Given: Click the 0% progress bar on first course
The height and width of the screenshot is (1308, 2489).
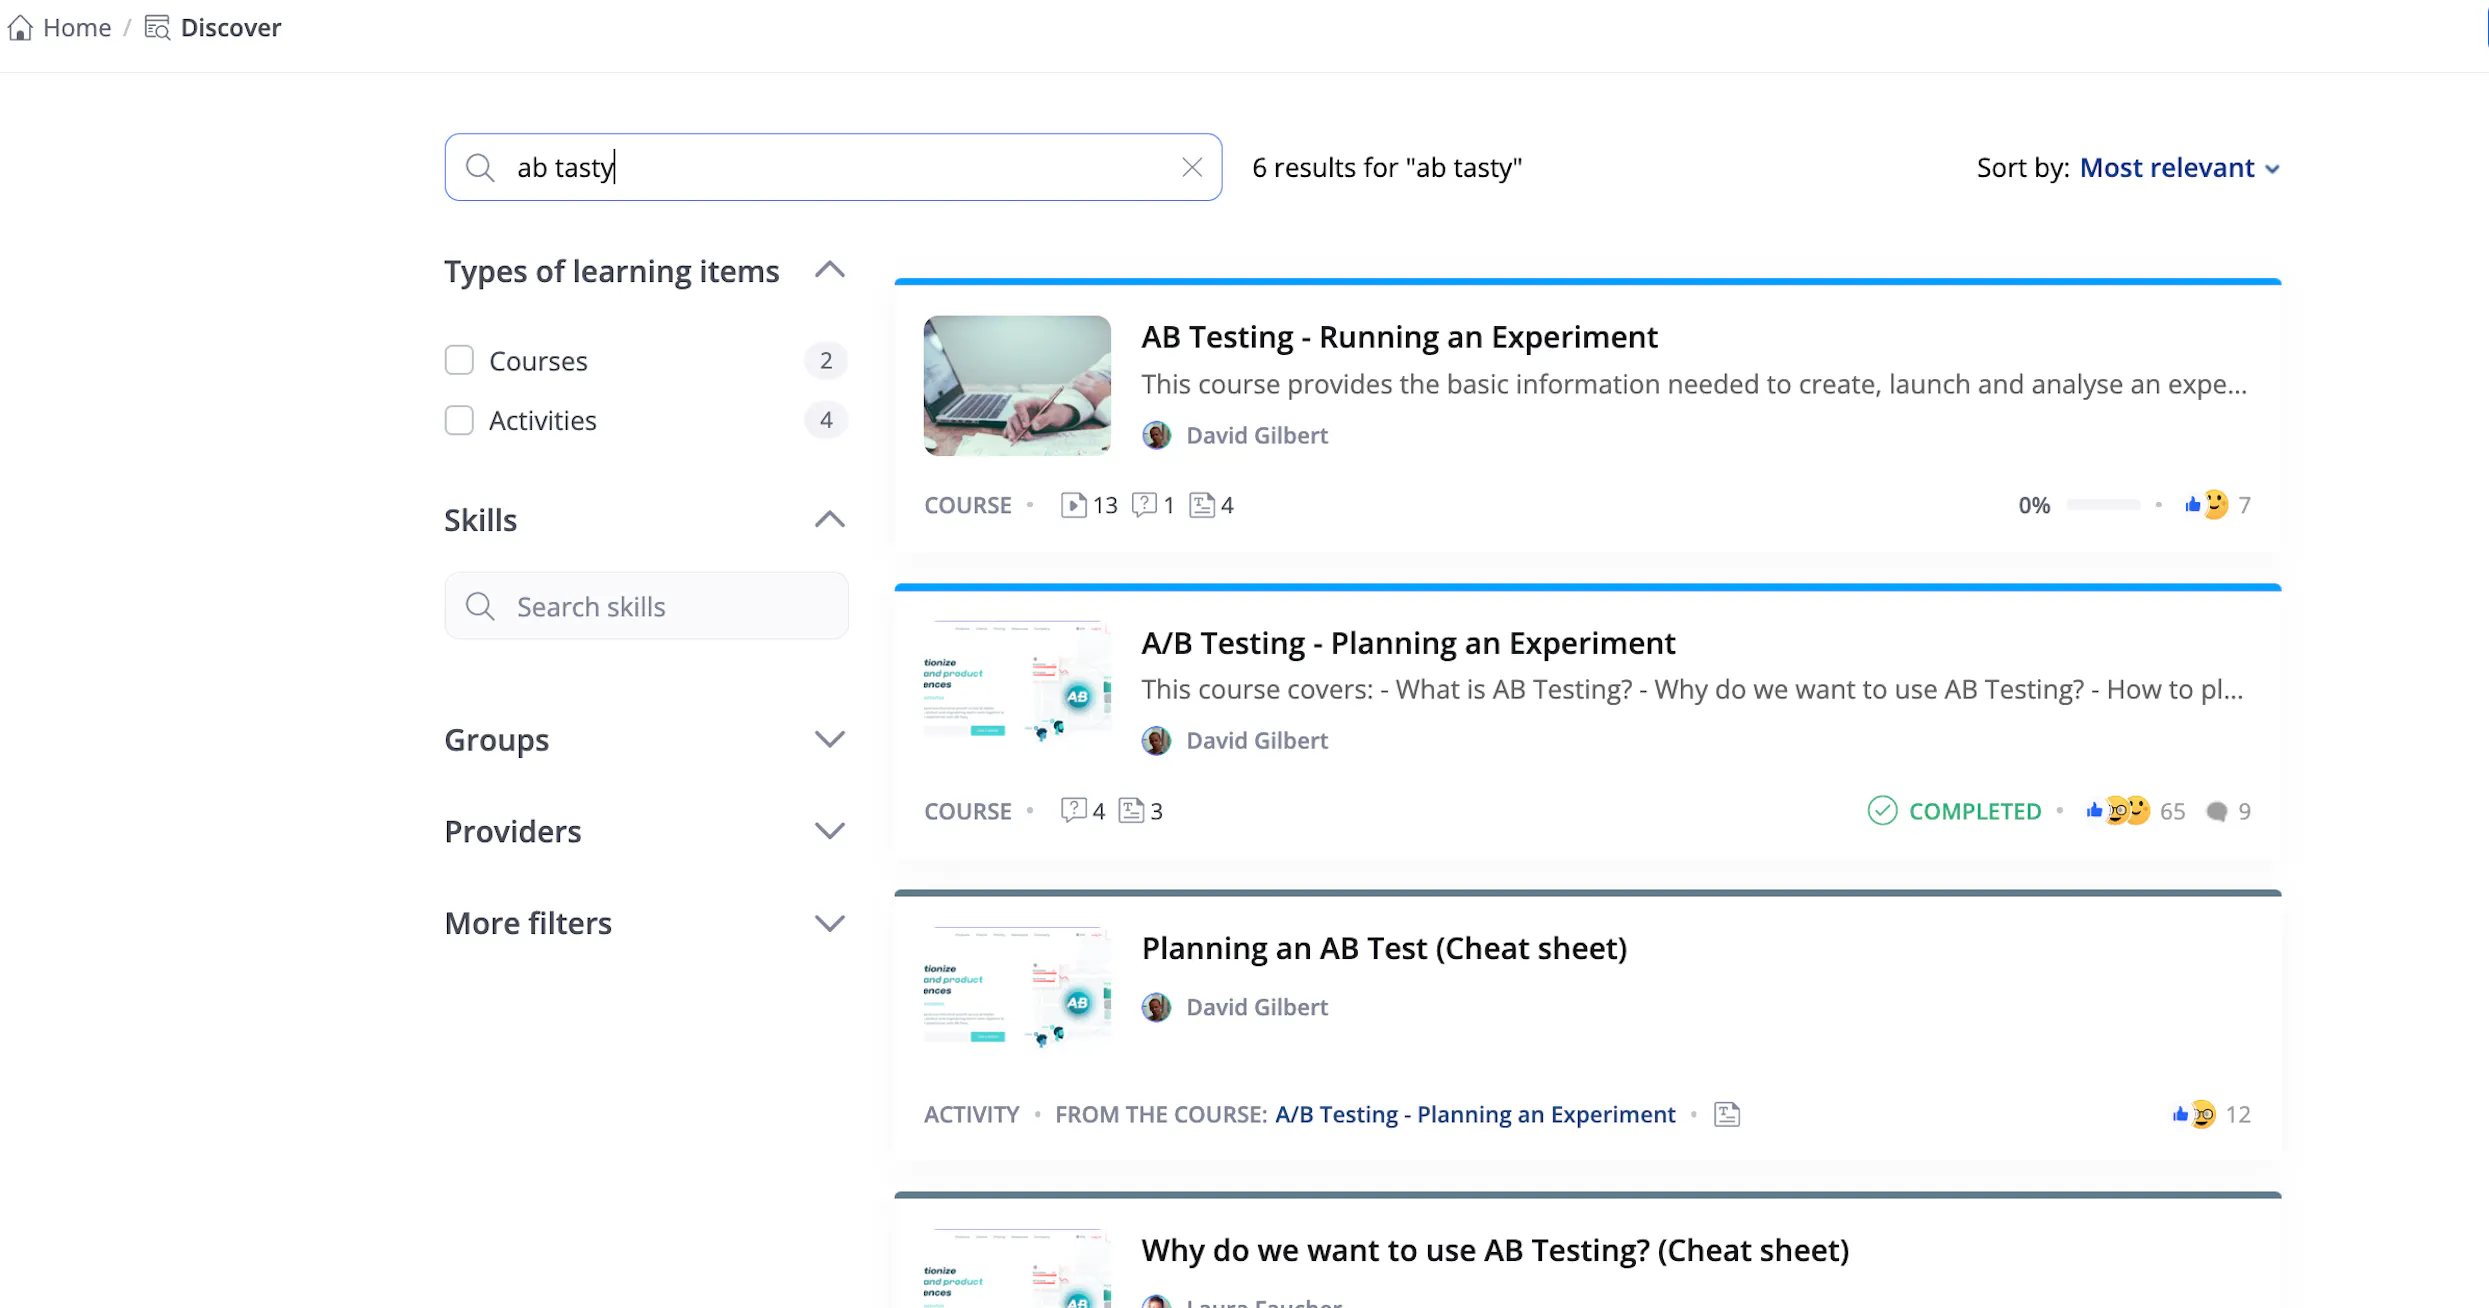Looking at the screenshot, I should (x=2103, y=505).
